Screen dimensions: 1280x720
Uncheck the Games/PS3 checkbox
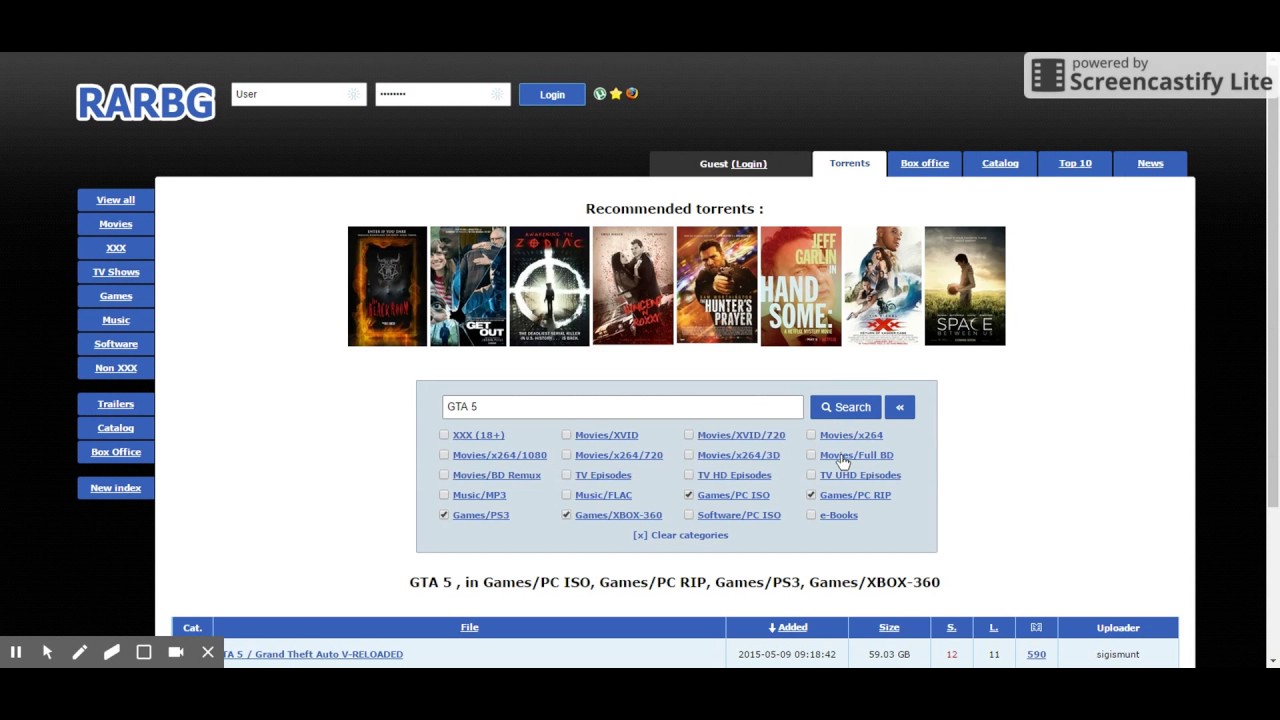(444, 515)
